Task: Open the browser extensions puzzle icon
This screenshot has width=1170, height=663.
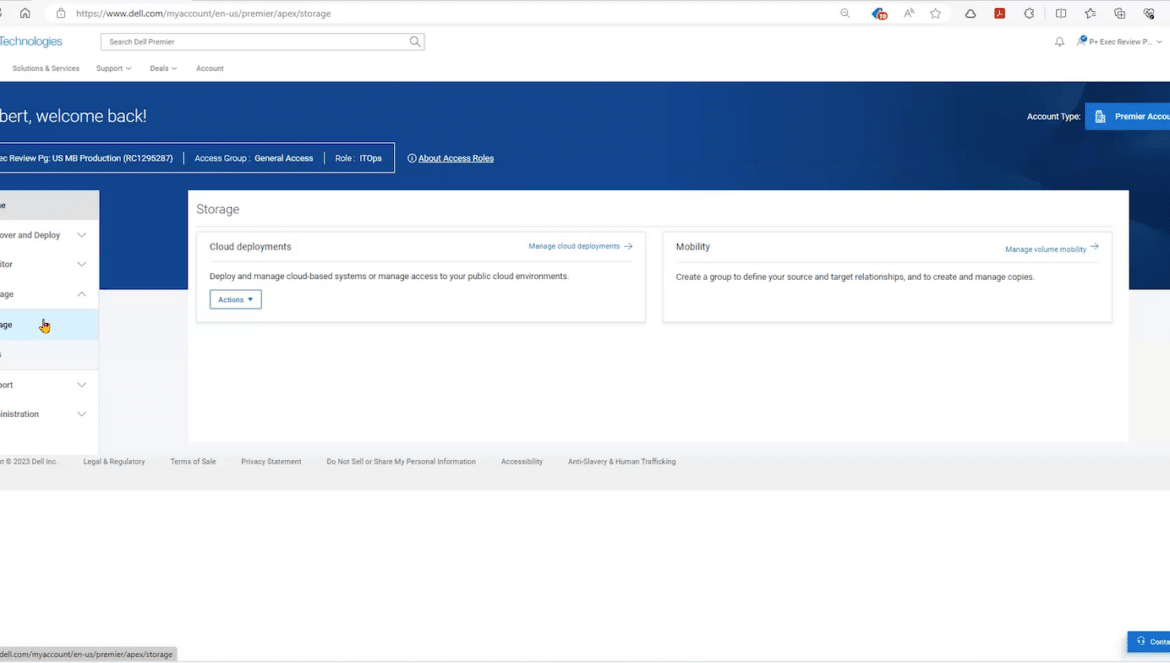Action: tap(1029, 13)
